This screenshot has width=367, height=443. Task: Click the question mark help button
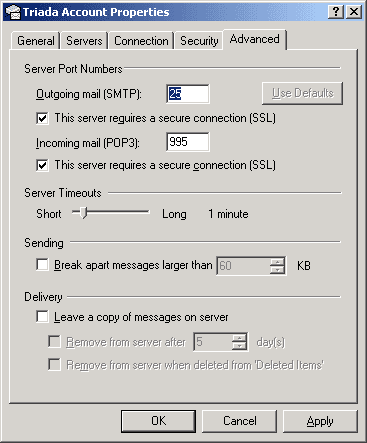pyautogui.click(x=335, y=12)
